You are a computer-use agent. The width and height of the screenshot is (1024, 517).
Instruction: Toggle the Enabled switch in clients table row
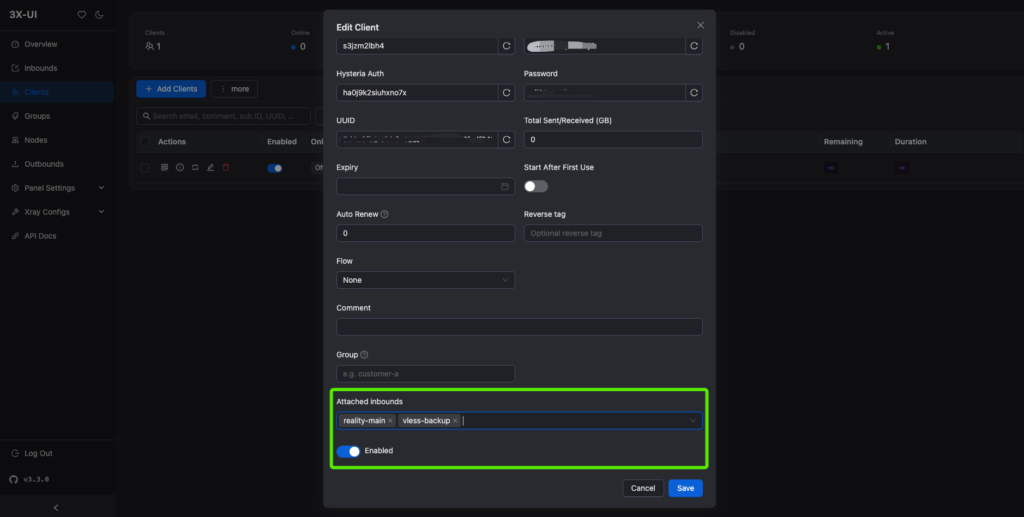[274, 168]
